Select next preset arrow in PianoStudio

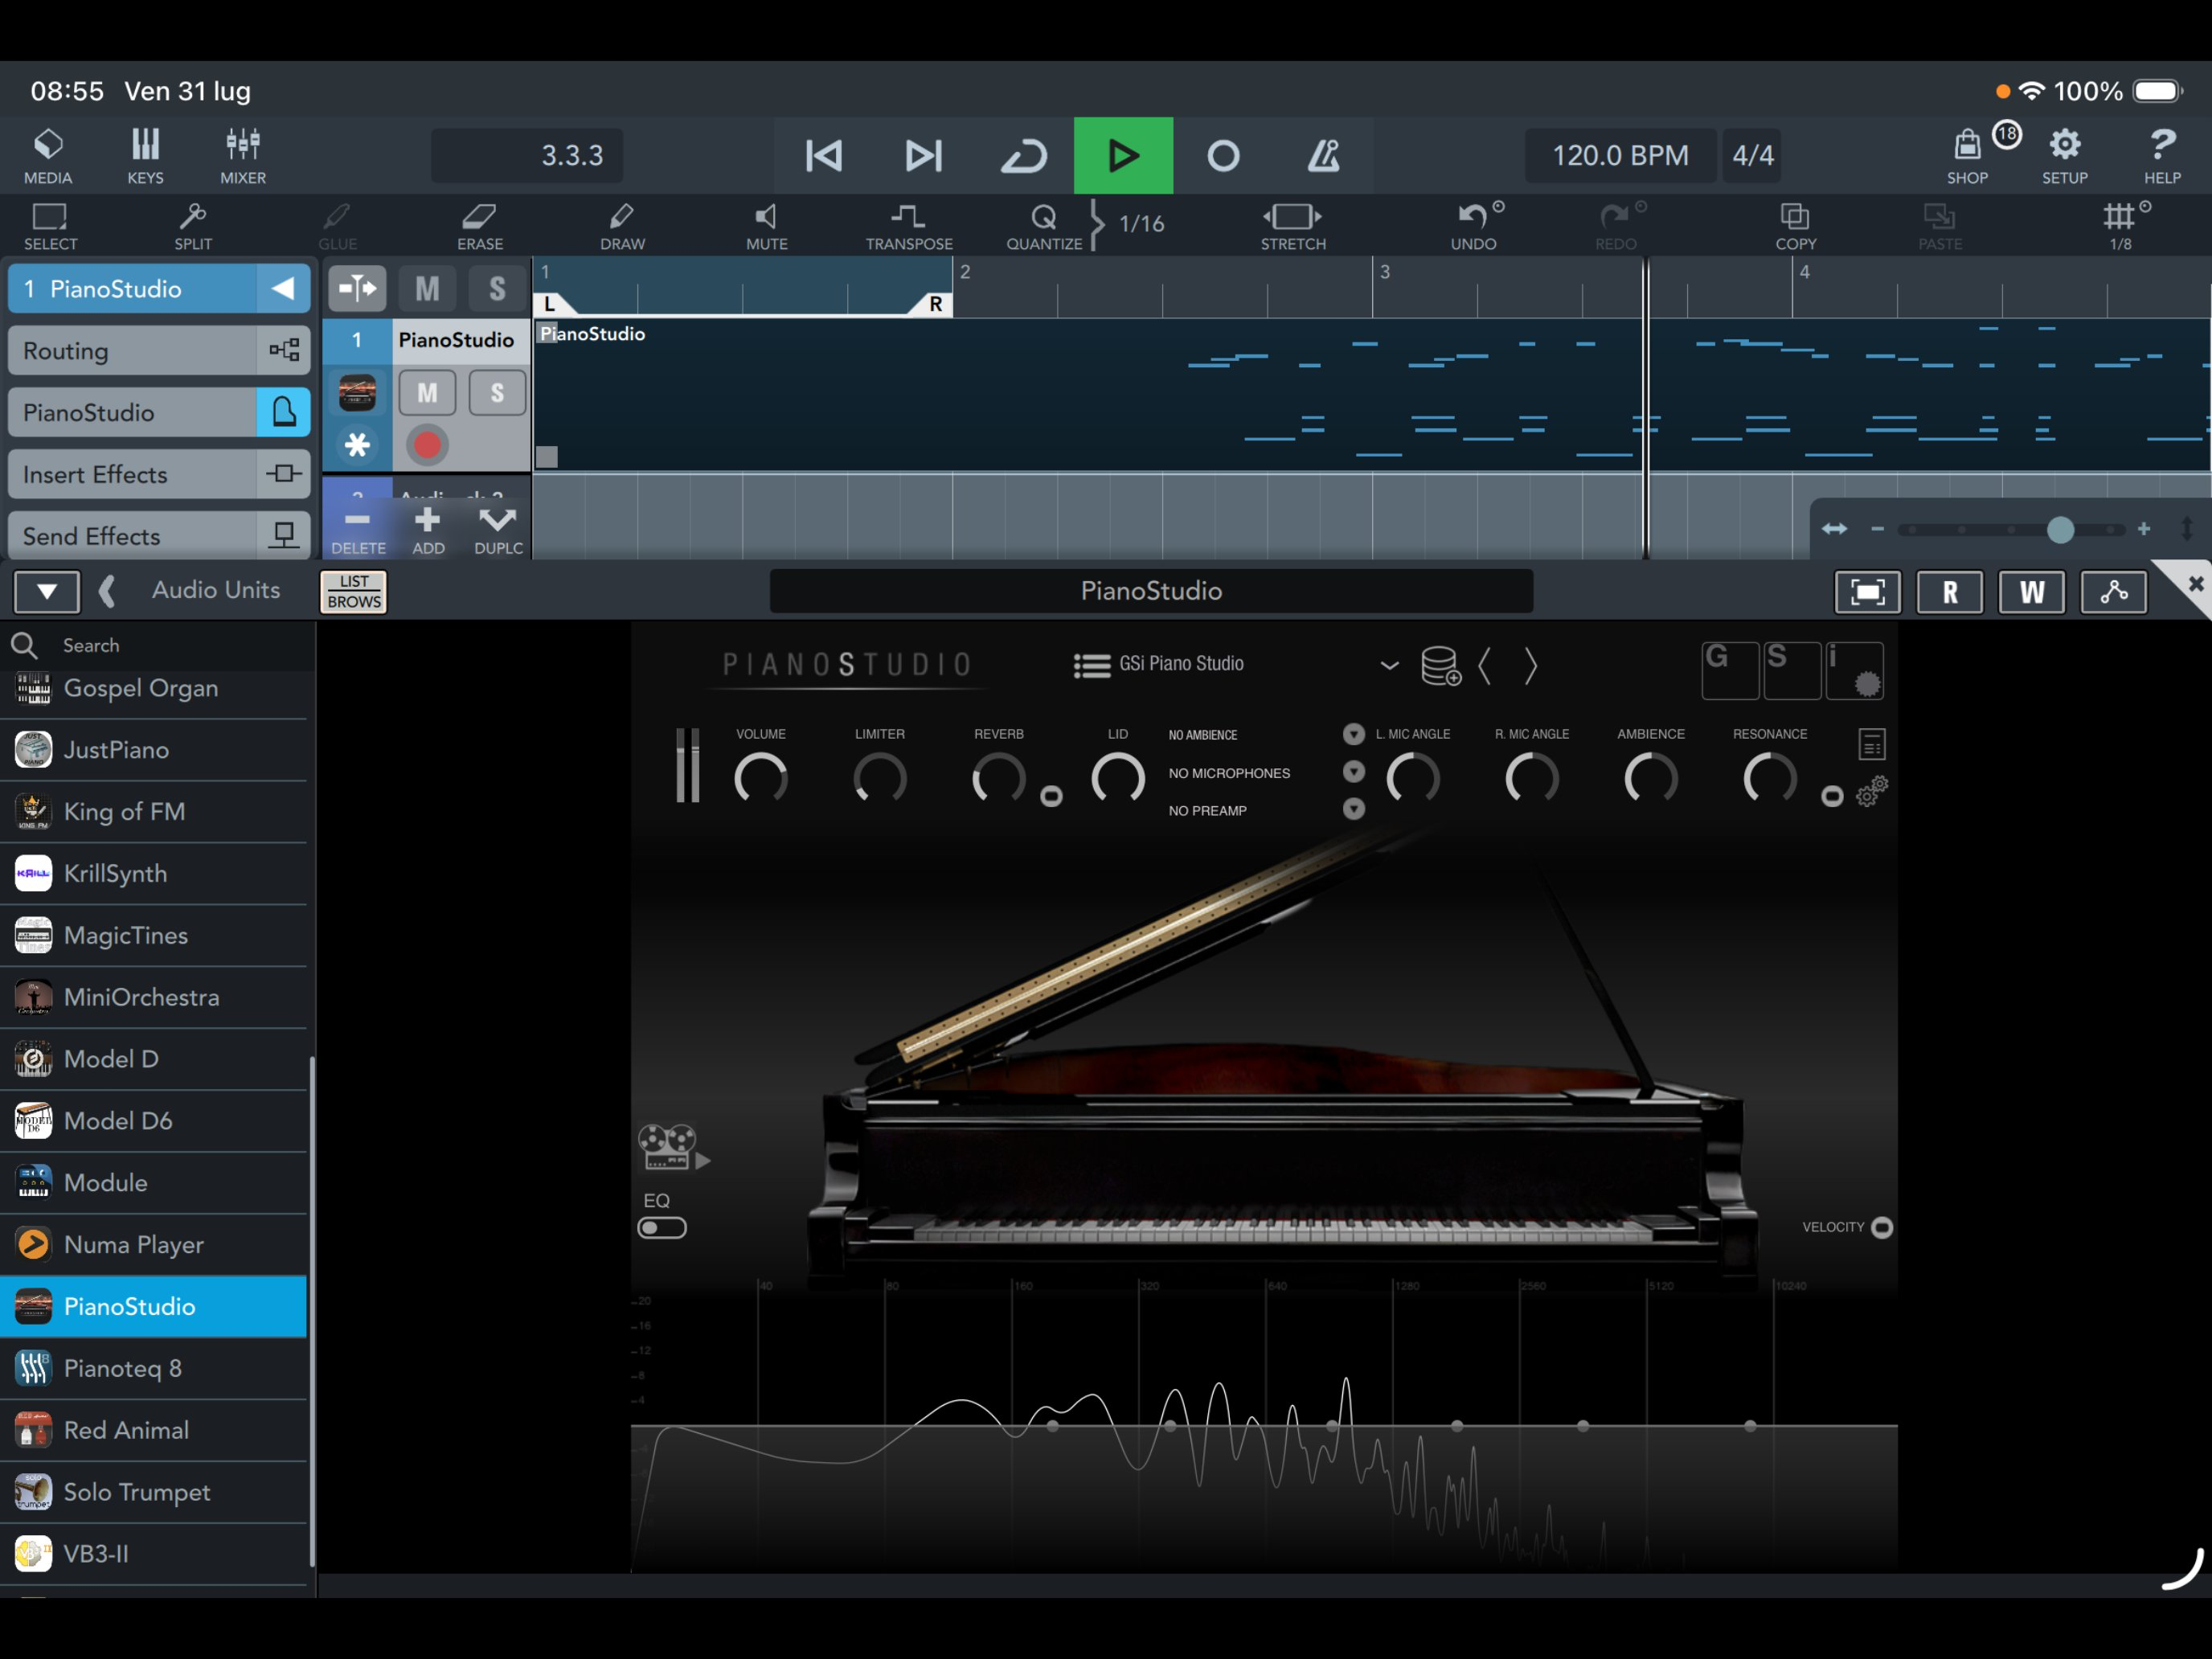tap(1530, 665)
